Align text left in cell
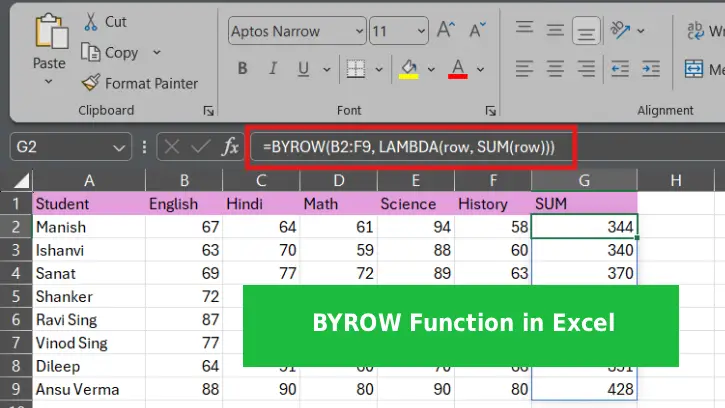This screenshot has height=408, width=725. click(524, 69)
